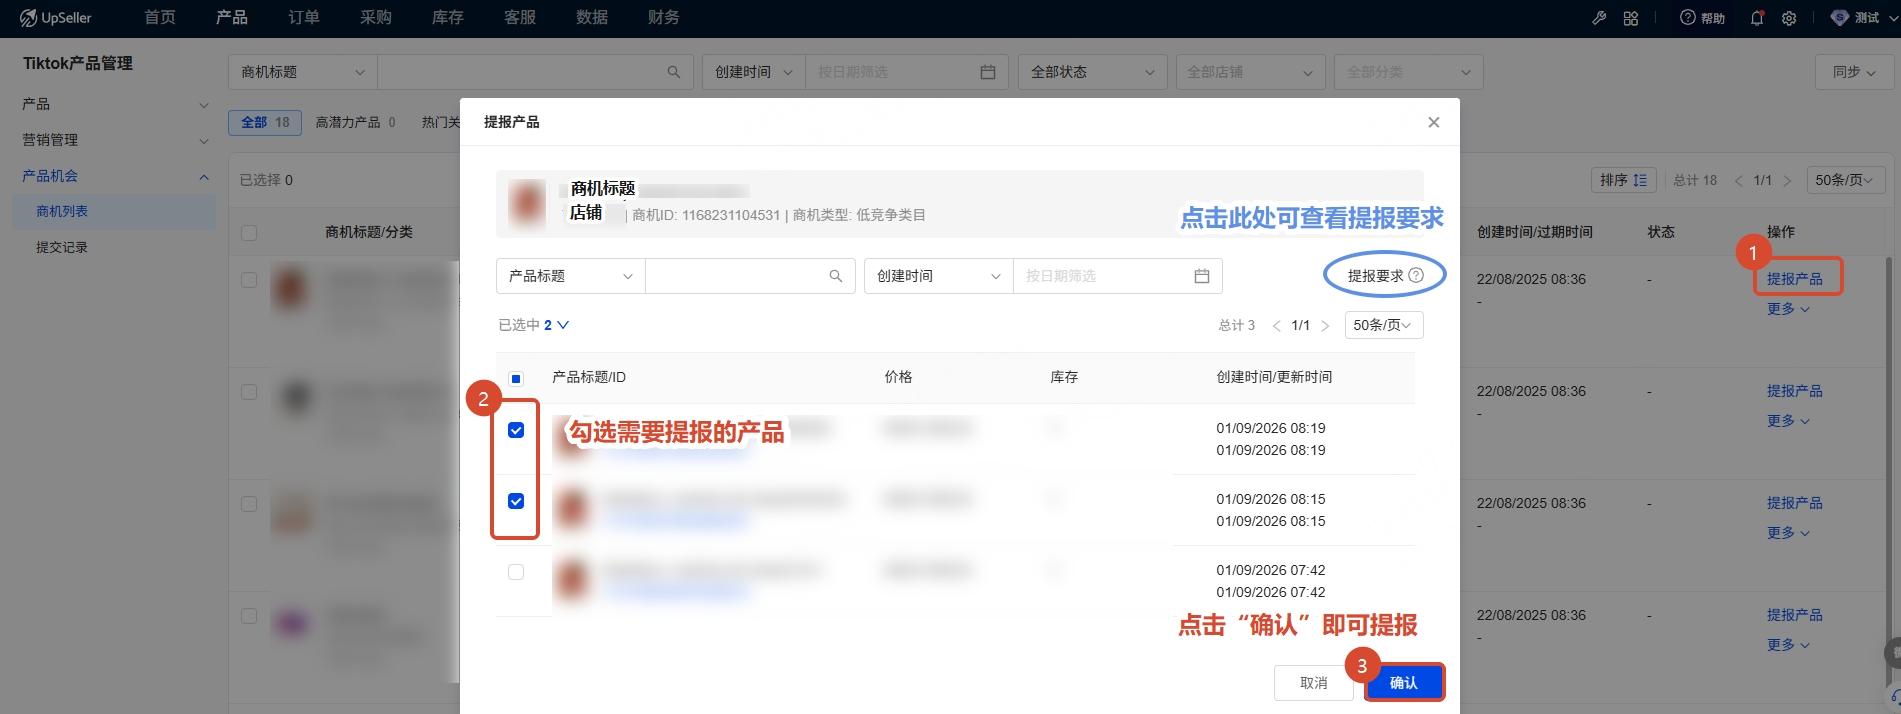The image size is (1901, 714).
Task: Click the UpSeller logo
Action: (x=55, y=18)
